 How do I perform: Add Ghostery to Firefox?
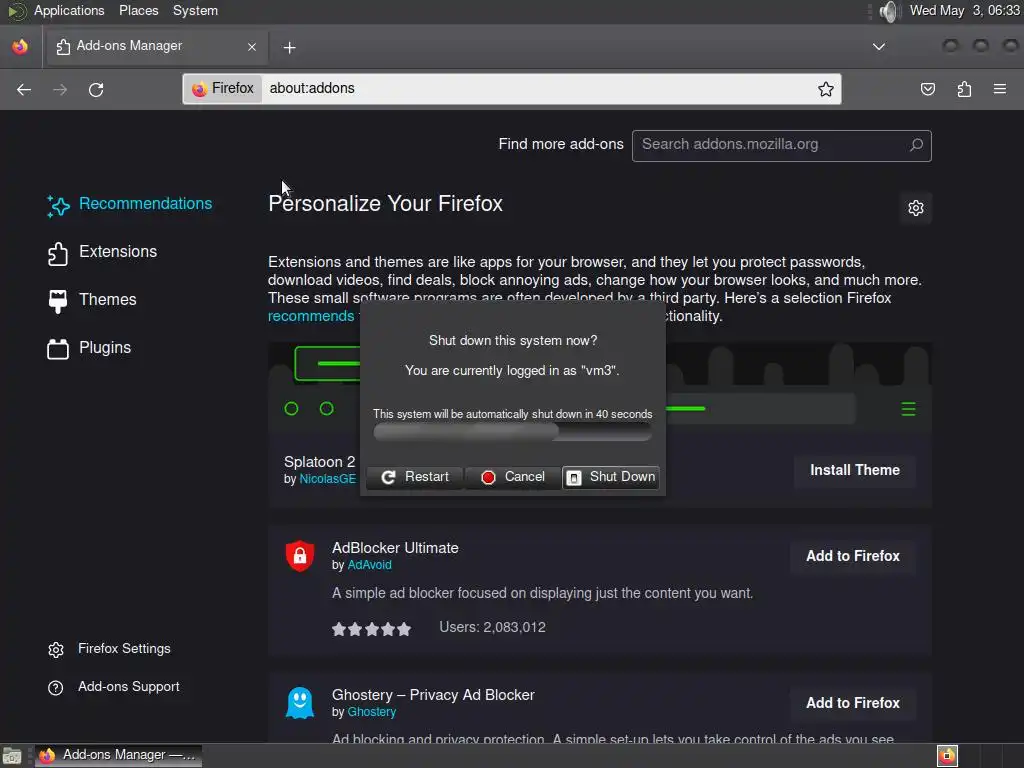pos(852,703)
